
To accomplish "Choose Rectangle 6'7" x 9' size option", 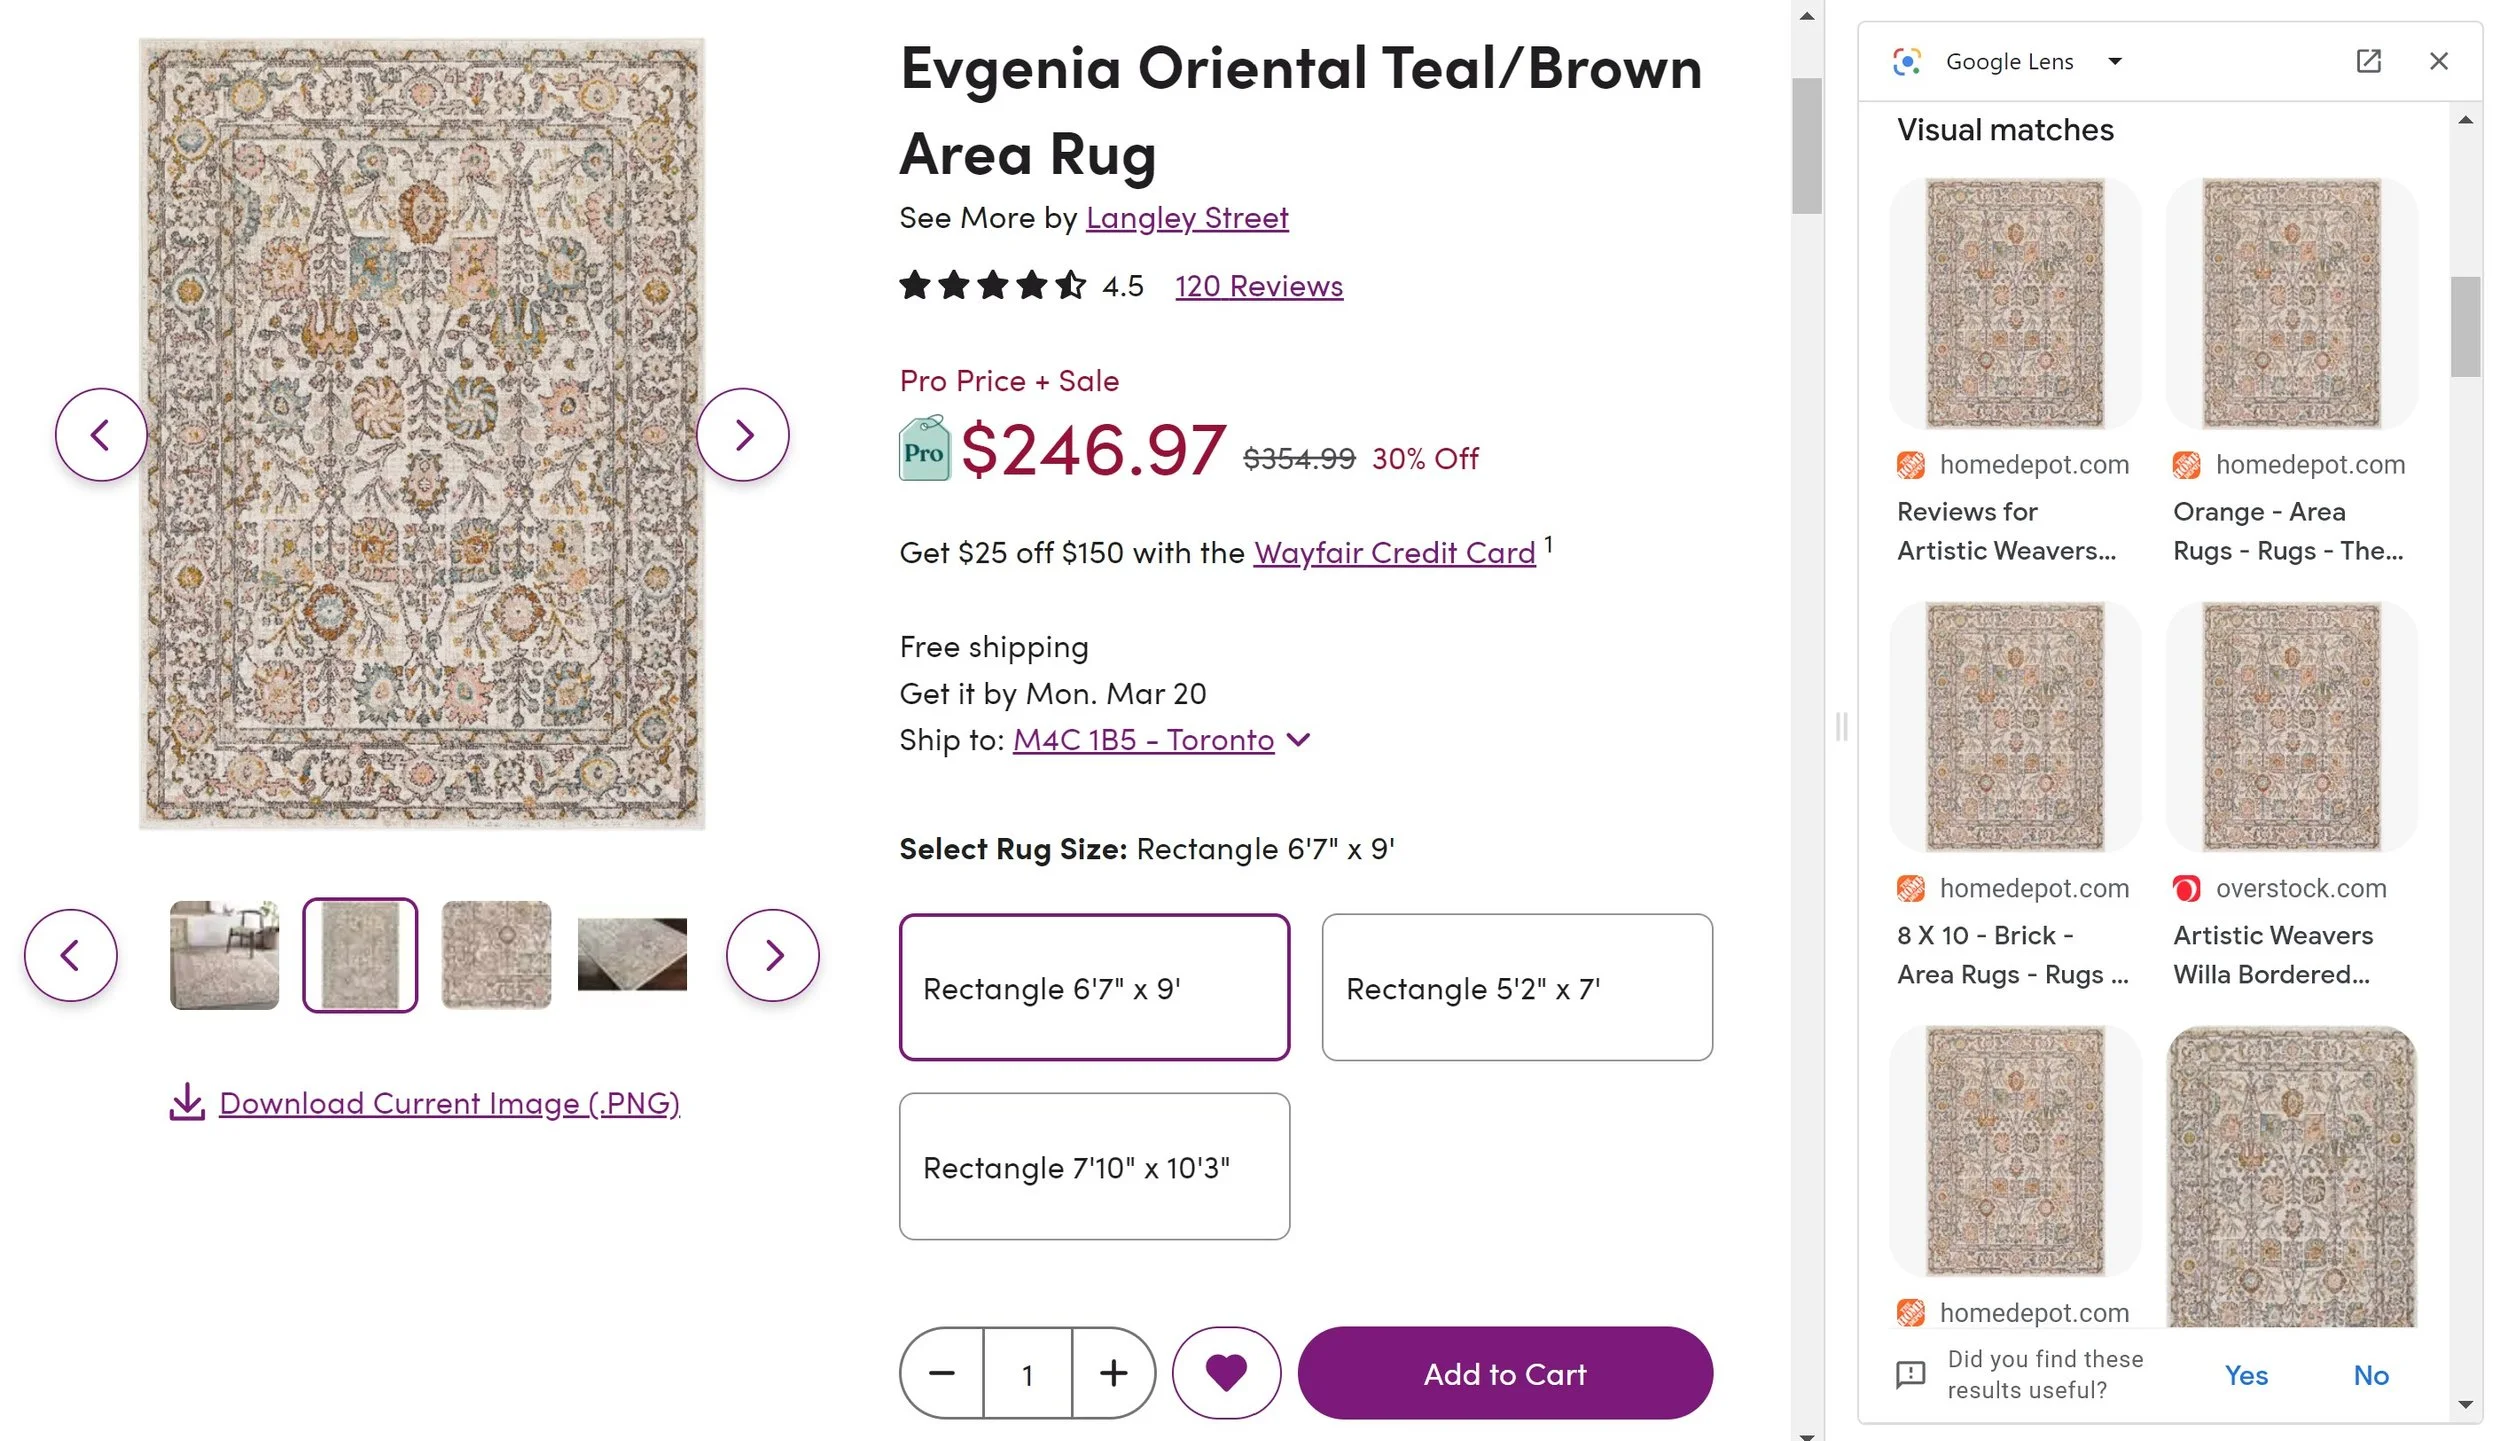I will (1094, 987).
